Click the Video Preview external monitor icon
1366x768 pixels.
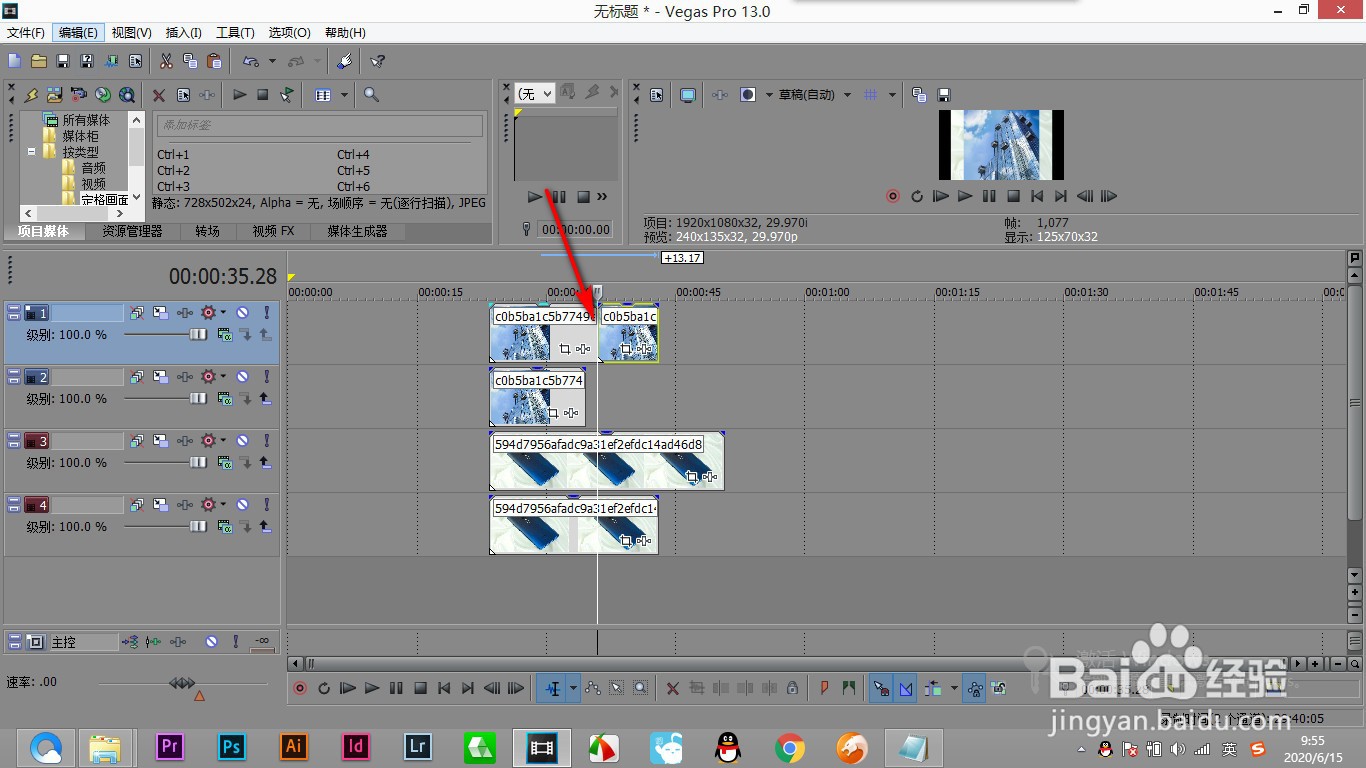(x=688, y=95)
